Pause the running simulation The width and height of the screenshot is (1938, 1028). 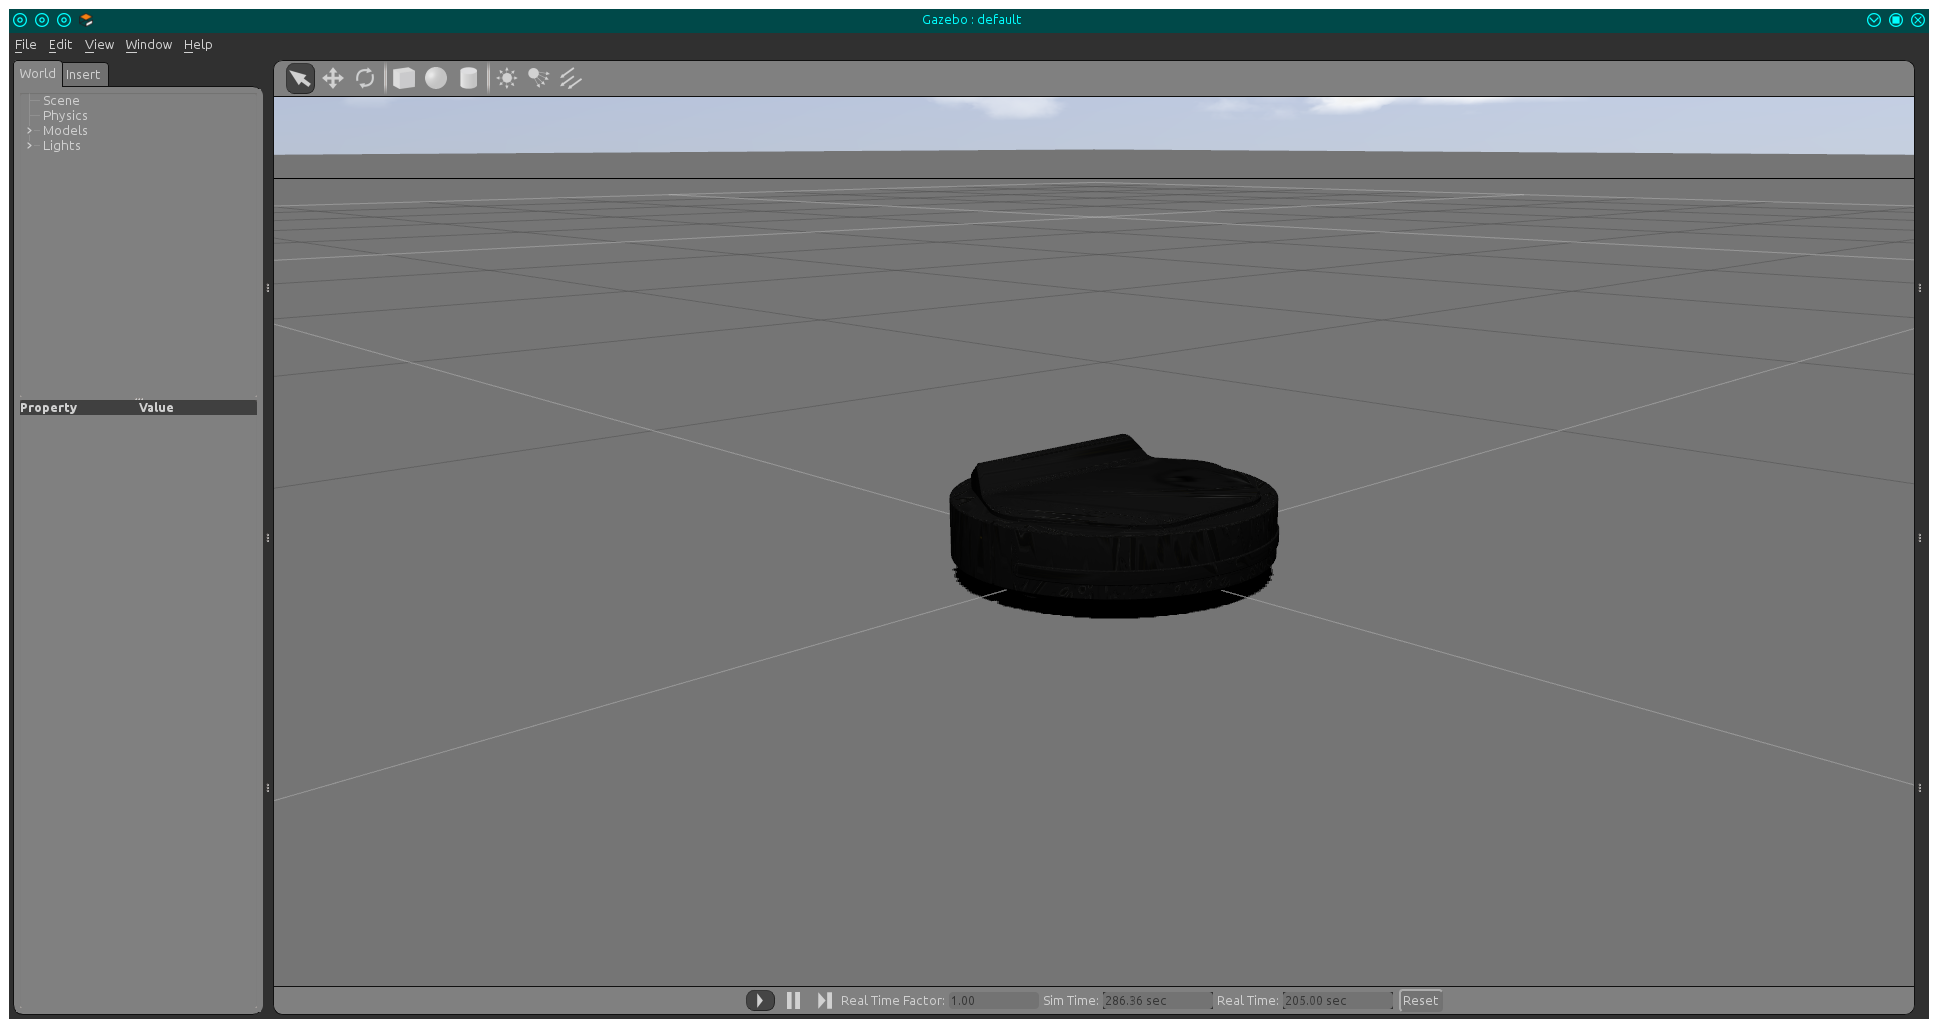point(793,1000)
